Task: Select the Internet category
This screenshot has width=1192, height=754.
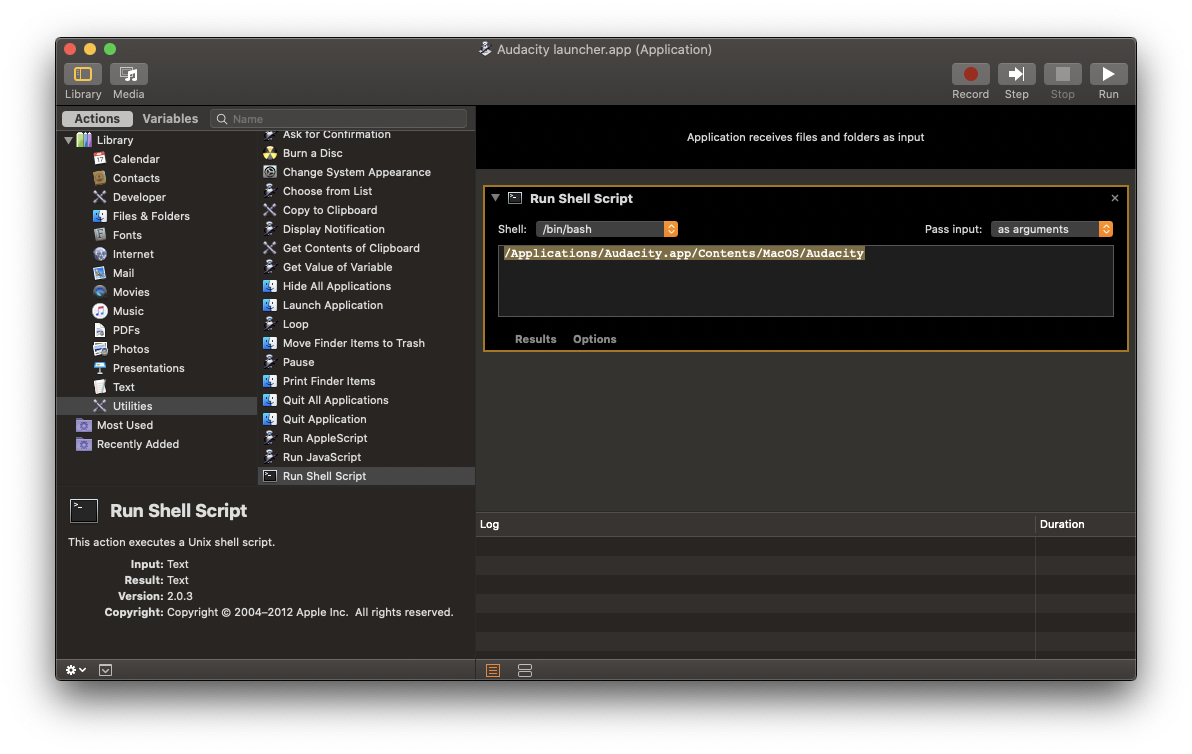Action: click(x=133, y=254)
